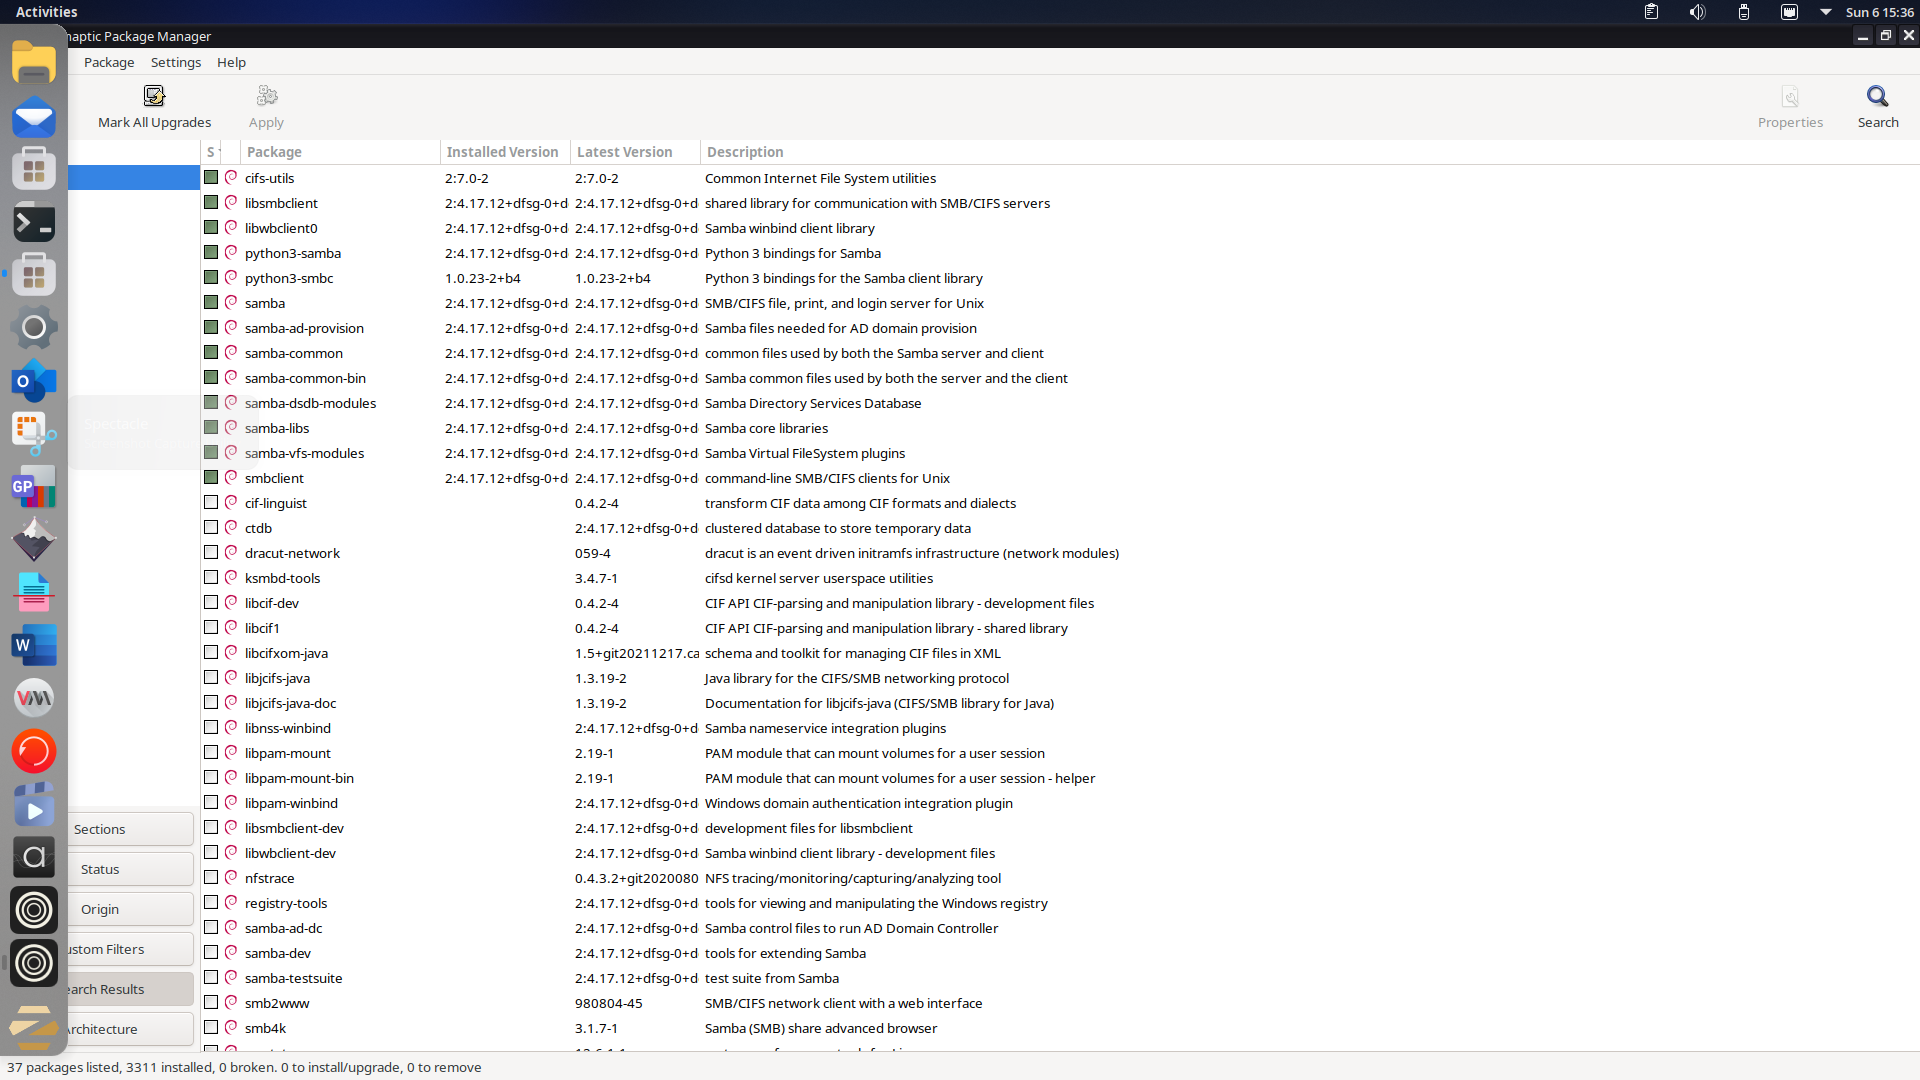Click the Debian swirl icon for nfstrace
The image size is (1920, 1080).
pyautogui.click(x=231, y=877)
